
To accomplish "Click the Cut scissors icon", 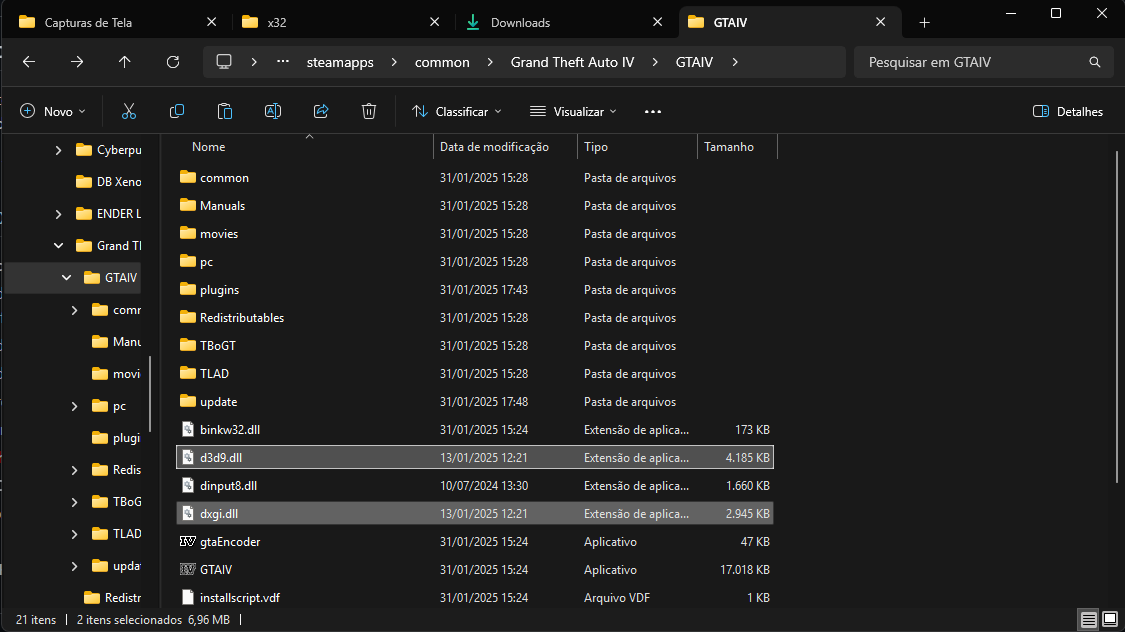I will tap(129, 111).
